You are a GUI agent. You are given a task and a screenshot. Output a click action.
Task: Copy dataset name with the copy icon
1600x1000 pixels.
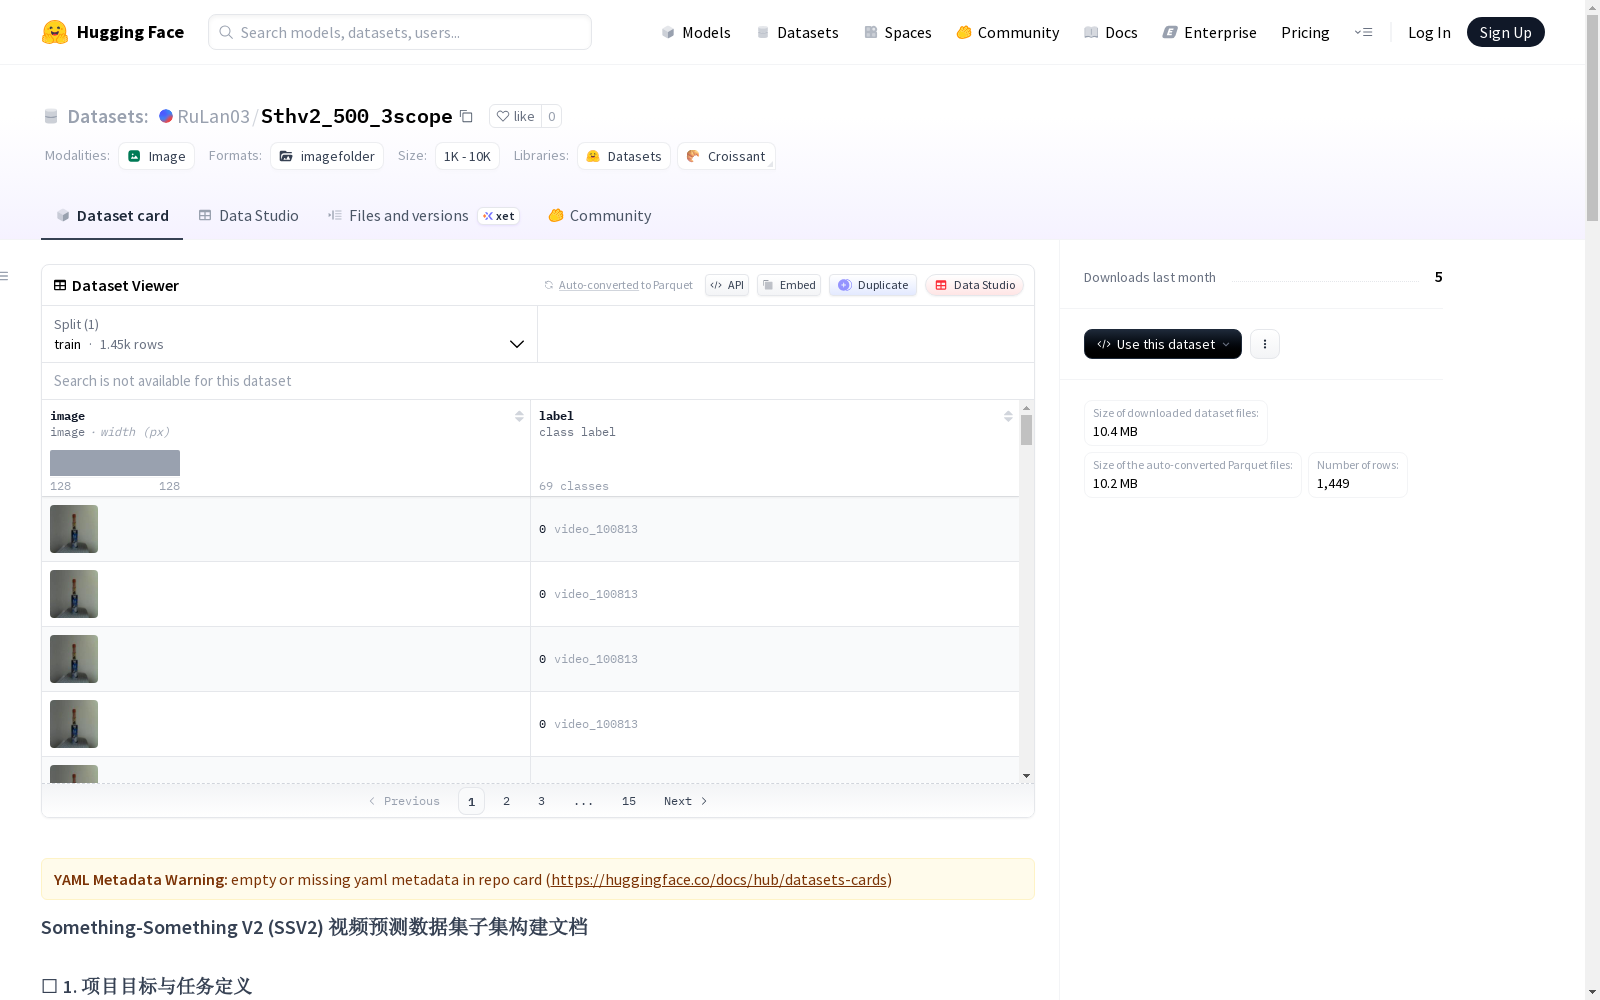(x=466, y=116)
